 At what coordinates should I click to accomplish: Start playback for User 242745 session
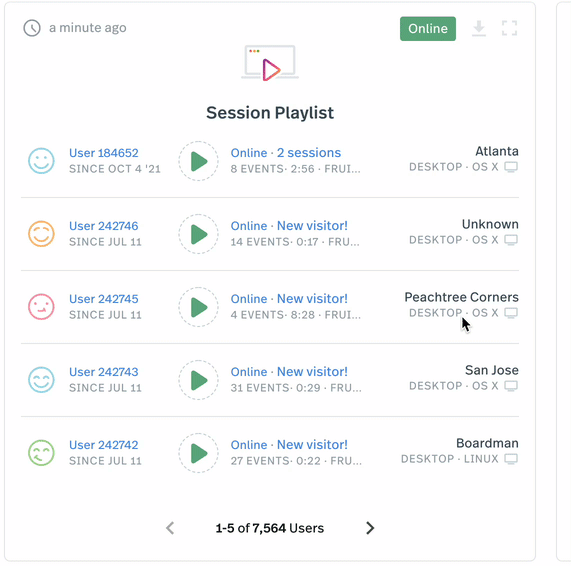click(198, 307)
